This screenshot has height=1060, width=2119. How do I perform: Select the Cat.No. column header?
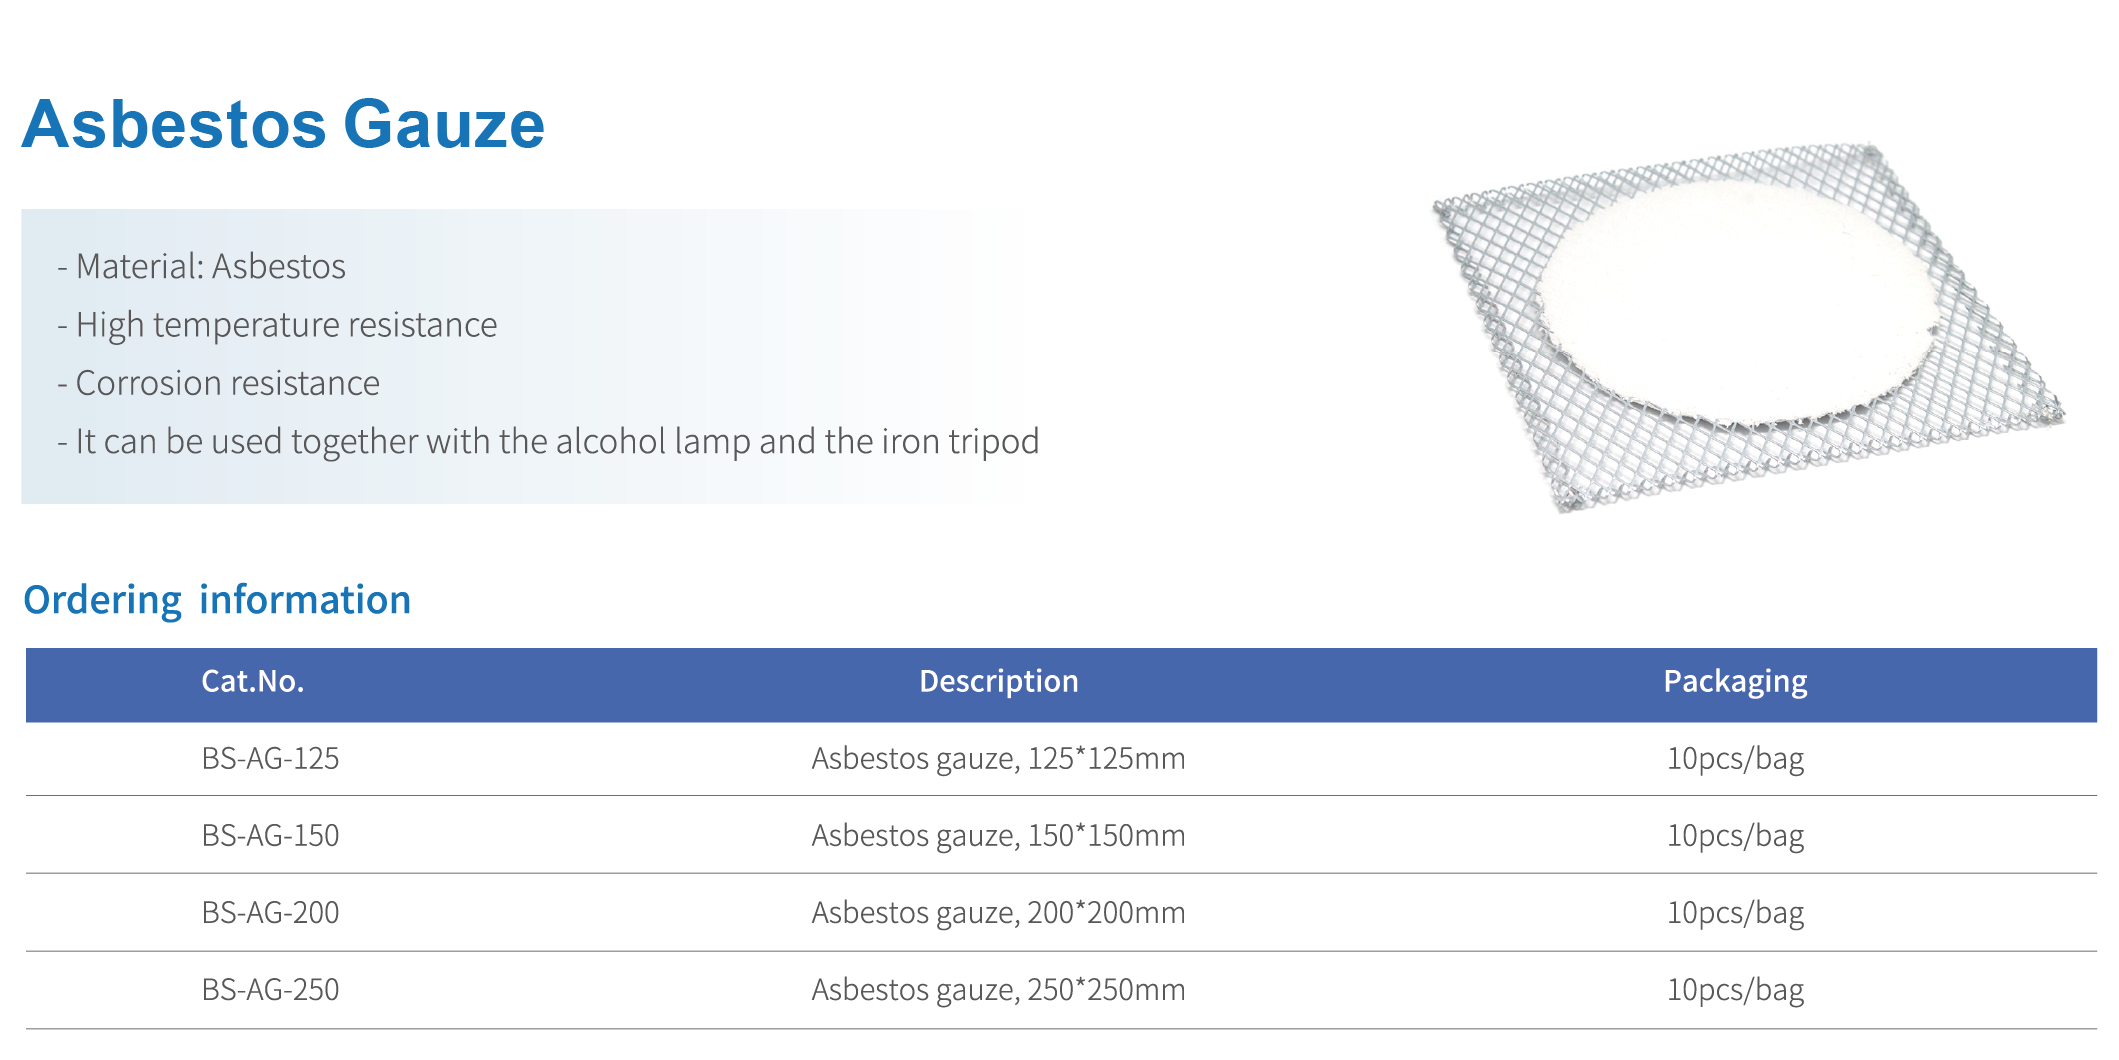click(x=252, y=682)
